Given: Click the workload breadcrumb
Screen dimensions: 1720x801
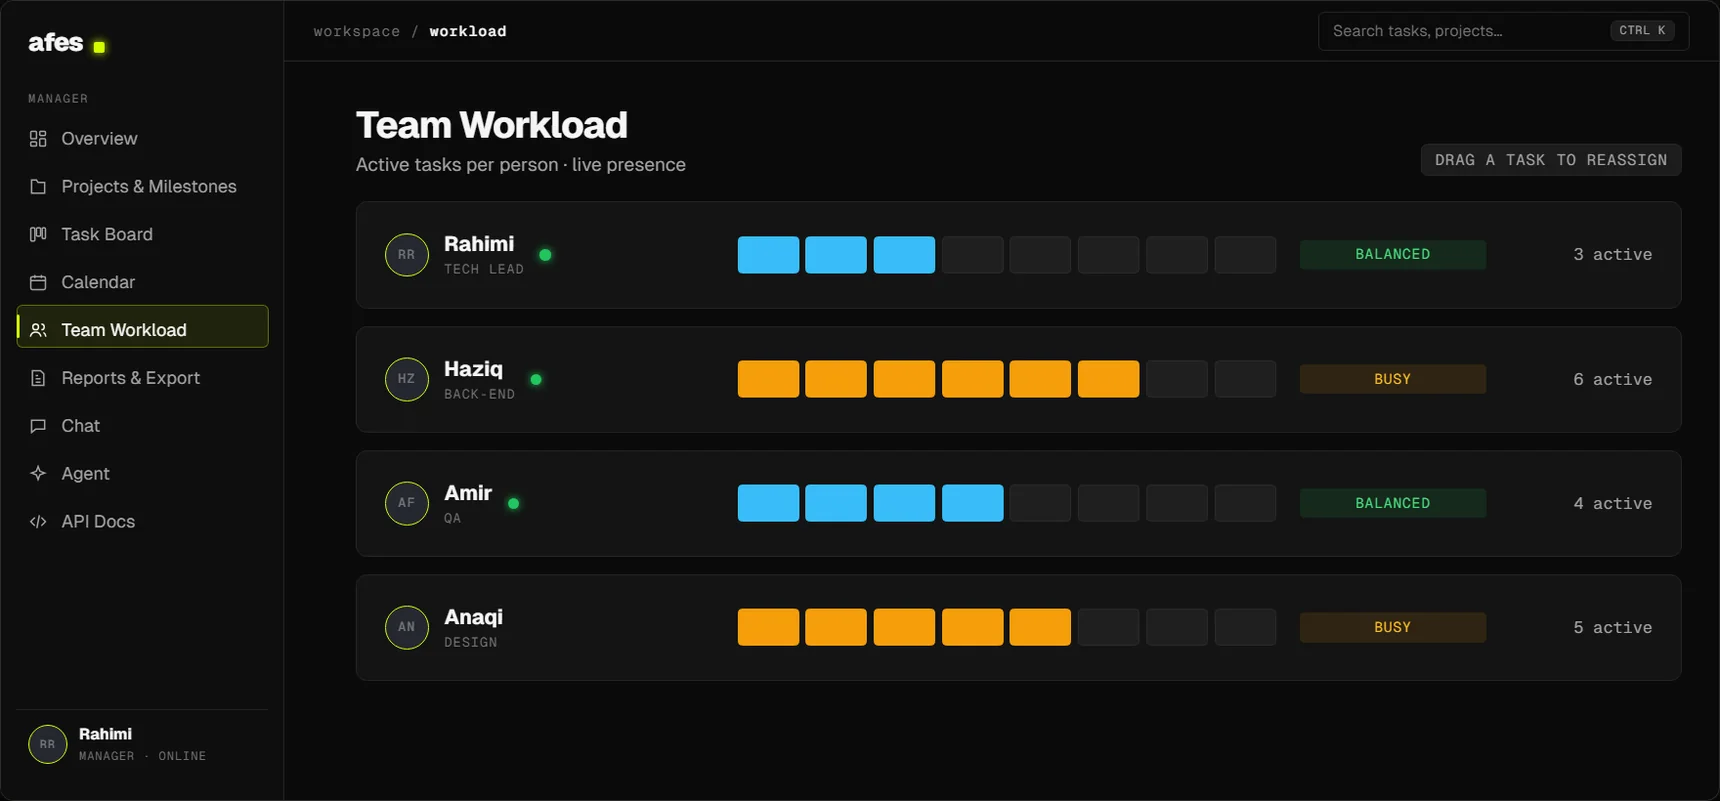Looking at the screenshot, I should [x=468, y=32].
